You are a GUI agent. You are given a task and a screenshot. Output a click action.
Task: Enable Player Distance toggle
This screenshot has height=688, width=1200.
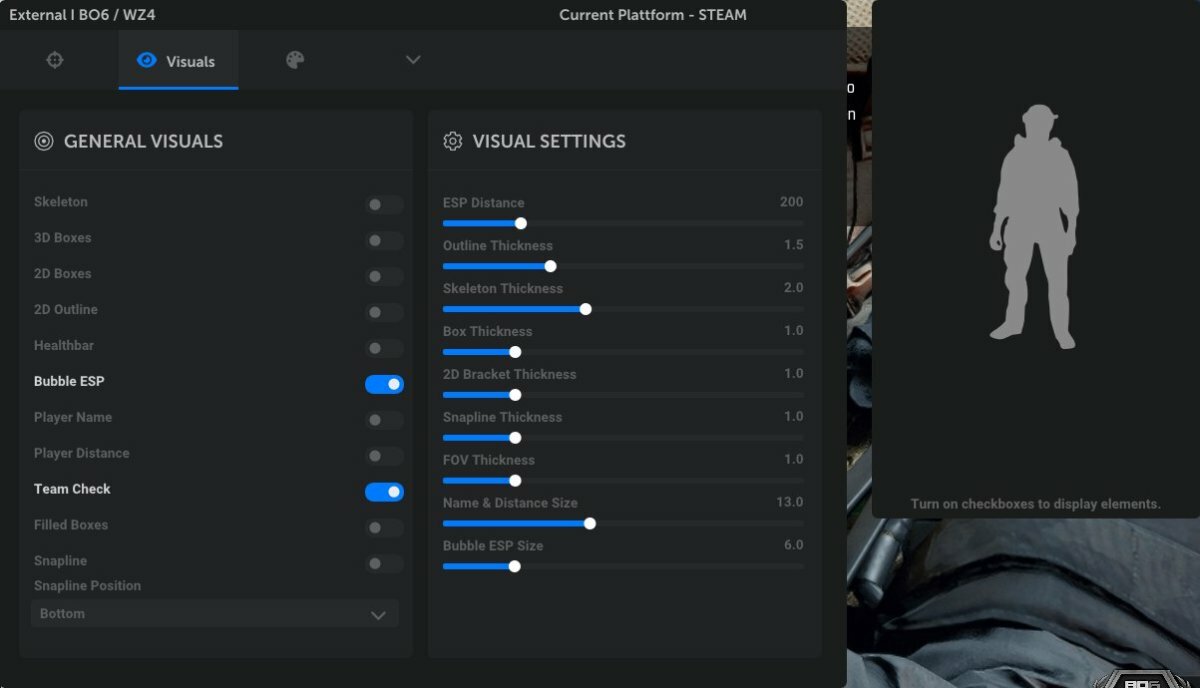click(384, 456)
